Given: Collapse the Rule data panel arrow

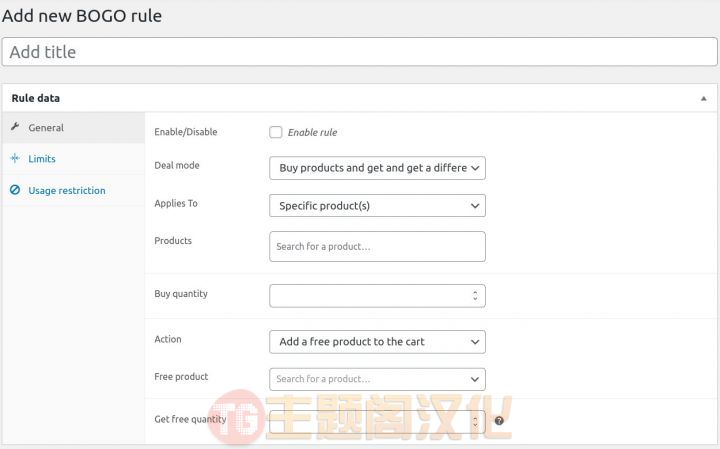Looking at the screenshot, I should click(x=703, y=98).
